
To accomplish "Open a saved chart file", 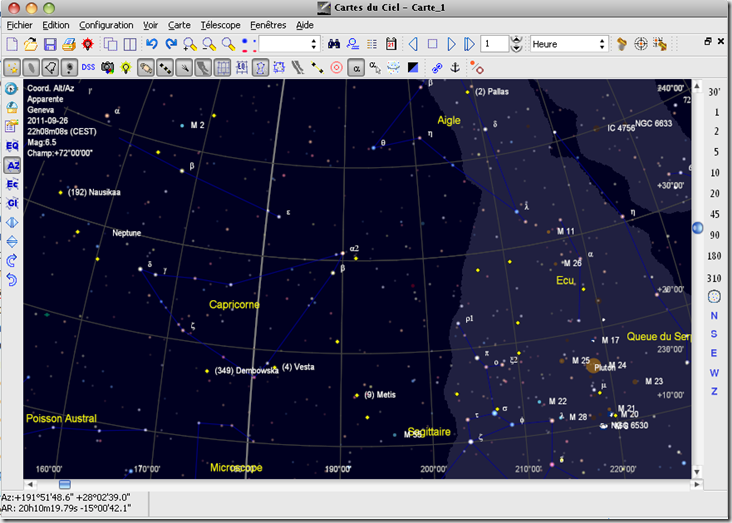I will tap(31, 44).
